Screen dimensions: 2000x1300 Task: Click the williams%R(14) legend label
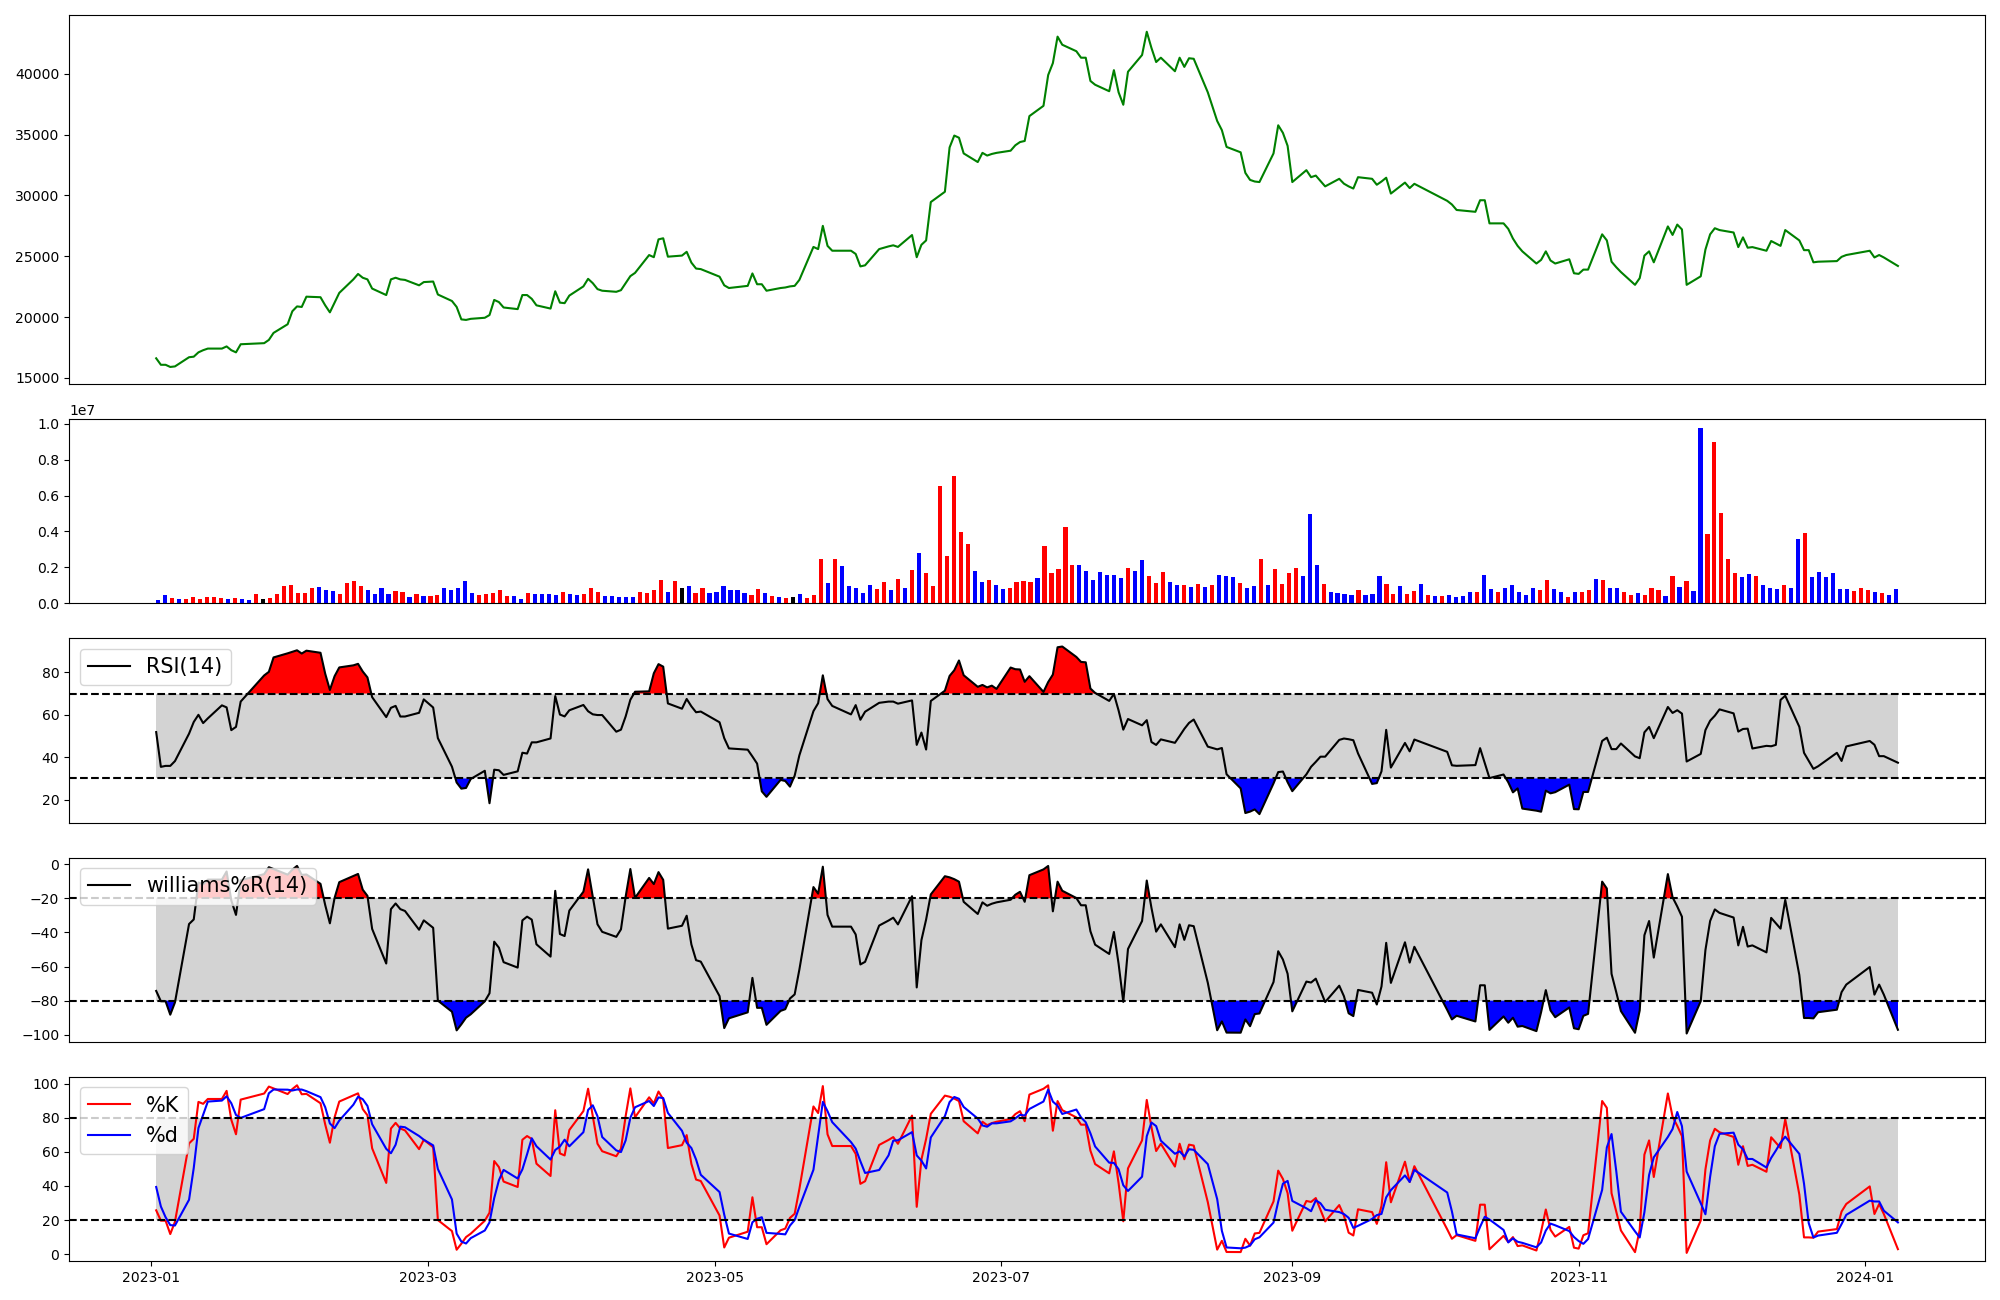[226, 885]
